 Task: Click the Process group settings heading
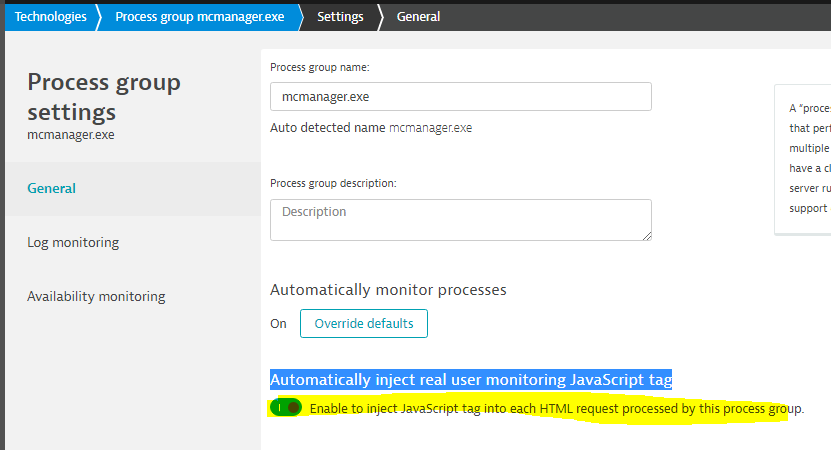(104, 96)
